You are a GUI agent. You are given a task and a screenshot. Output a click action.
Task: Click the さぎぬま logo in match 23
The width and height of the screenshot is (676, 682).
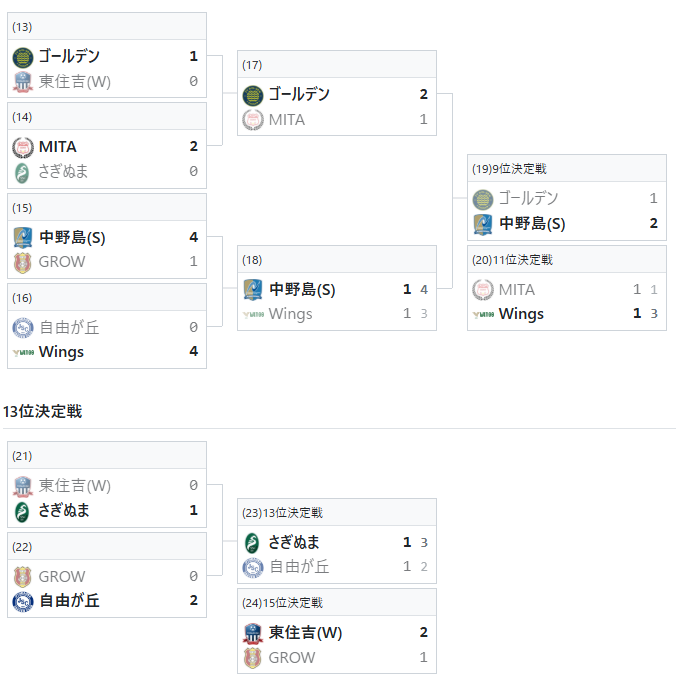click(252, 543)
